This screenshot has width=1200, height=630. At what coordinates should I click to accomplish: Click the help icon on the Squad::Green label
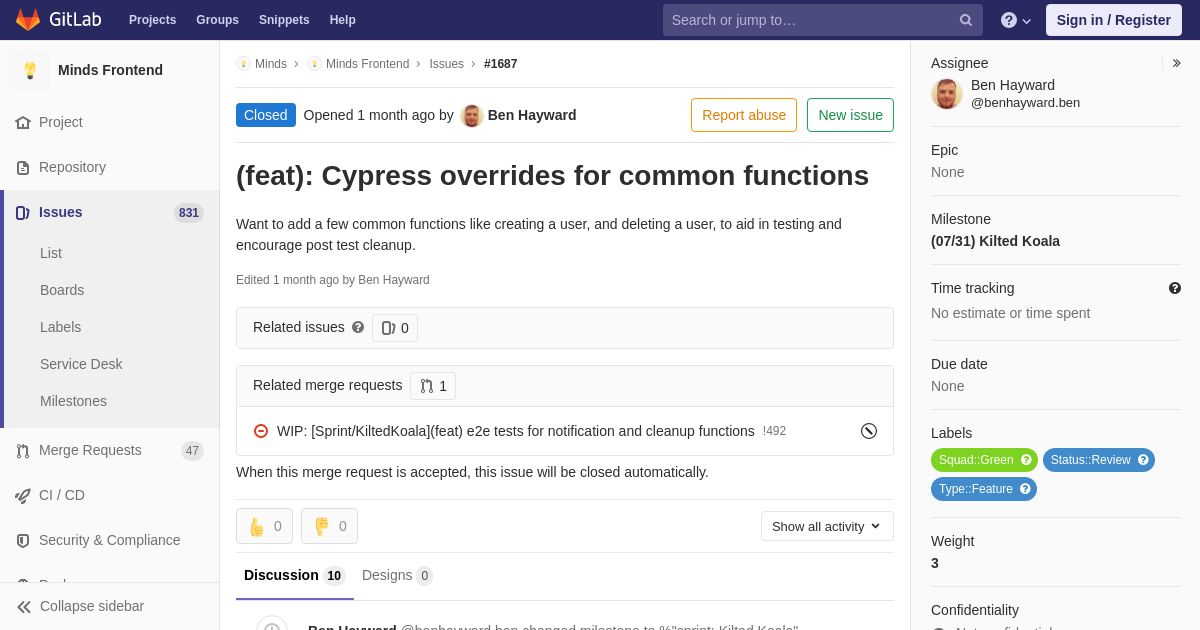1026,460
